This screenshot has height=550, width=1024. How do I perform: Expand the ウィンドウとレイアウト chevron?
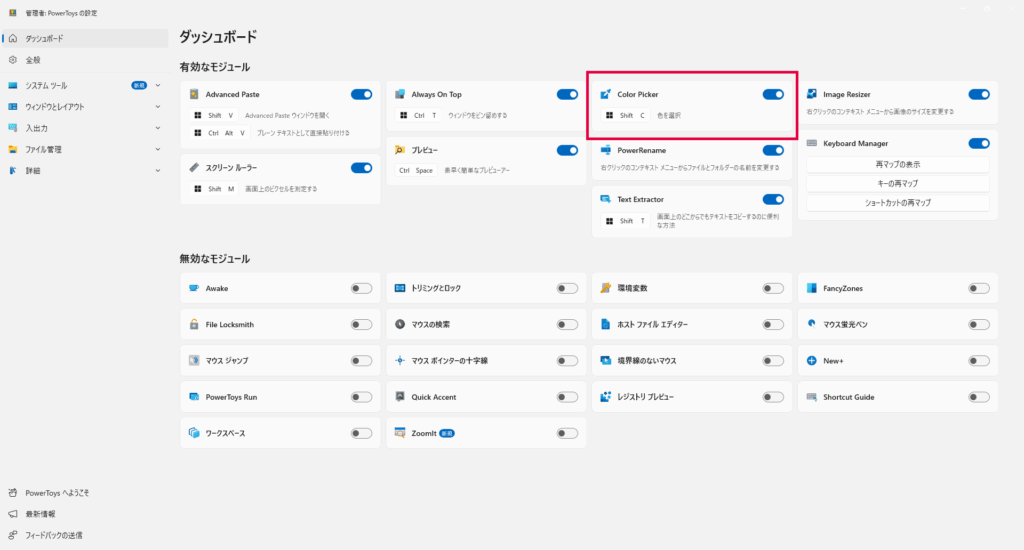pos(157,106)
